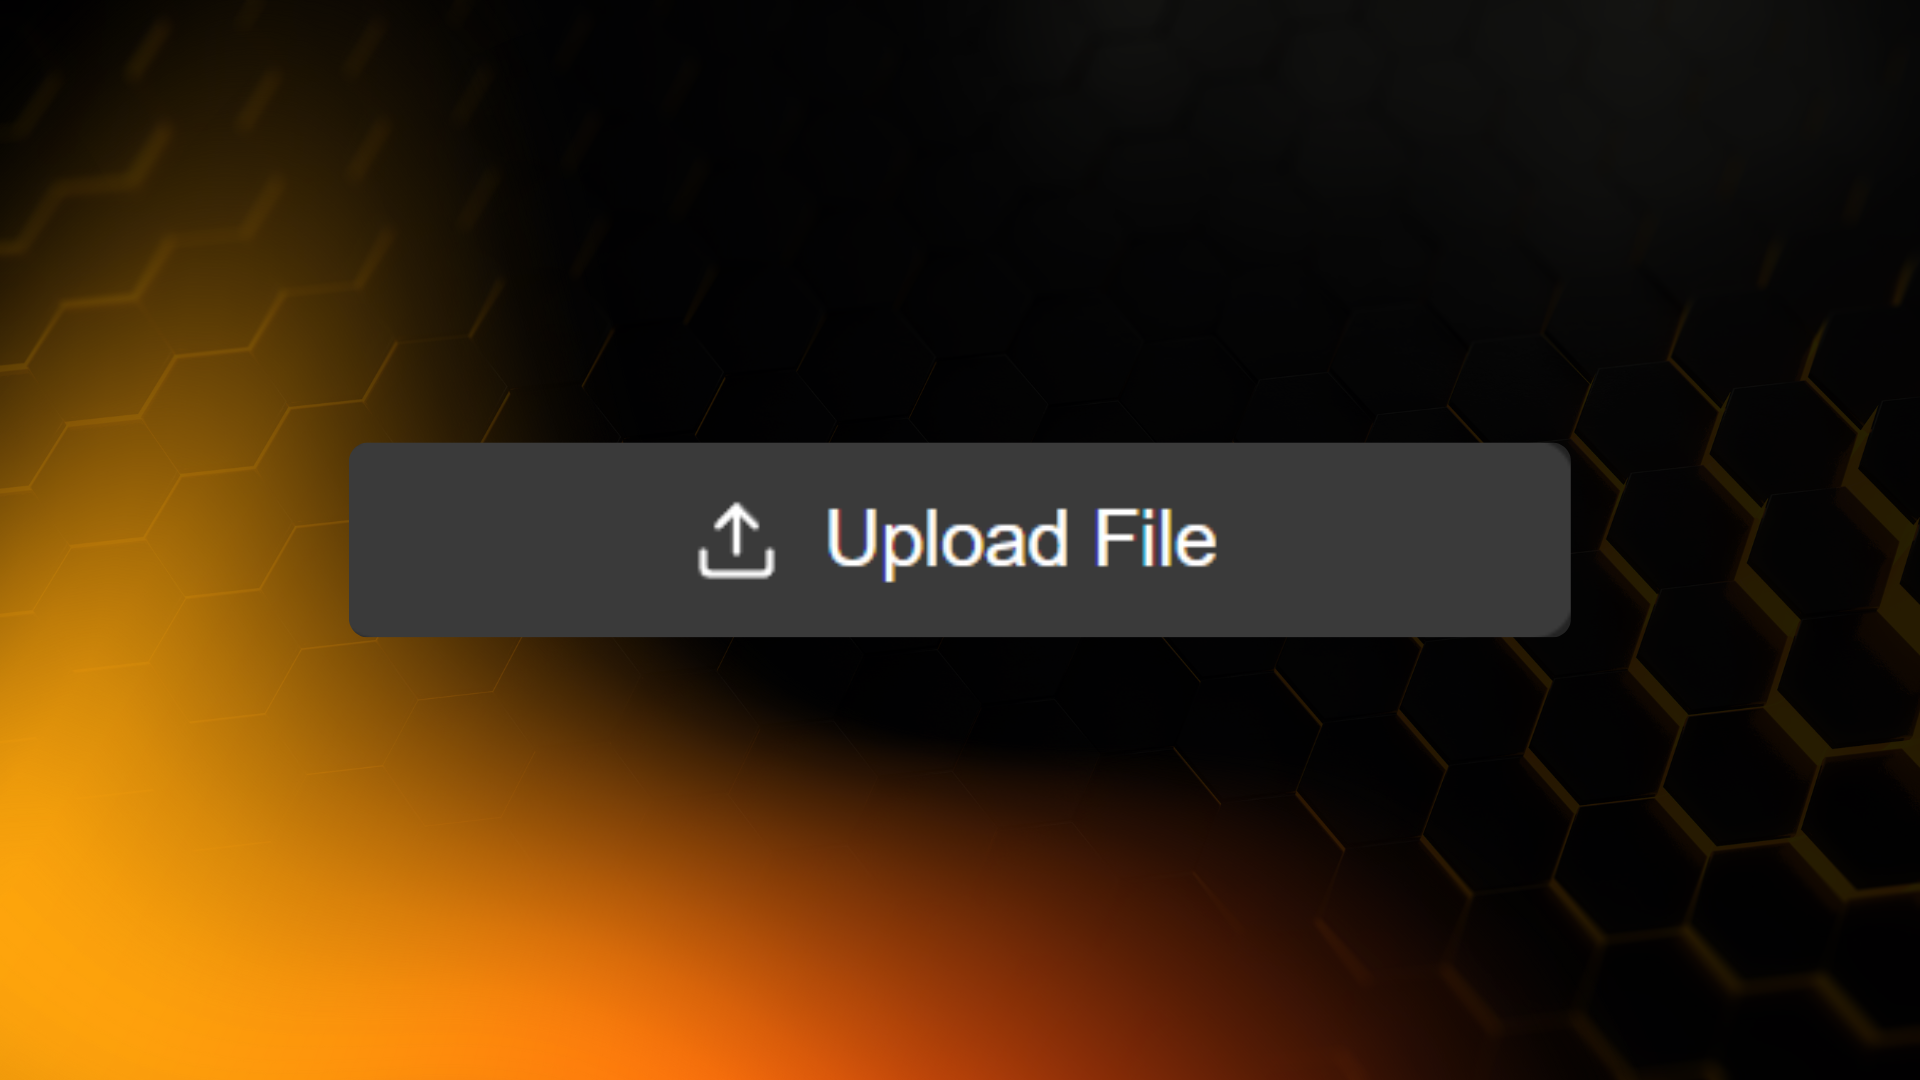Screen dimensions: 1920x1080
Task: Launch file picker from Upload File
Action: click(x=960, y=540)
